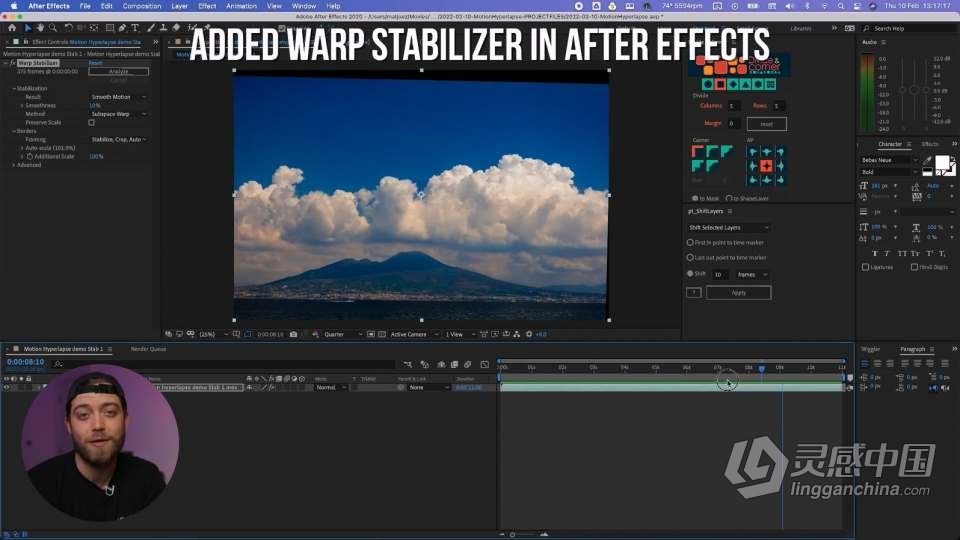The image size is (960, 540).
Task: Enable the Ligatures checkbox
Action: (865, 267)
